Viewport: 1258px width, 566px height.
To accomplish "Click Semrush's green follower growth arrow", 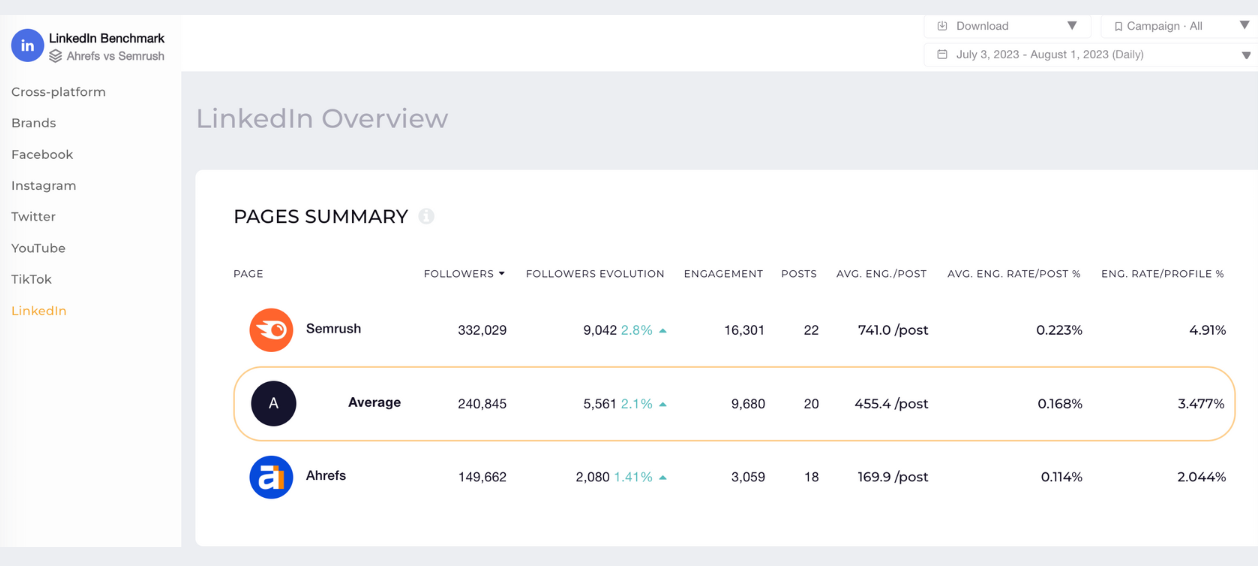I will (x=663, y=331).
